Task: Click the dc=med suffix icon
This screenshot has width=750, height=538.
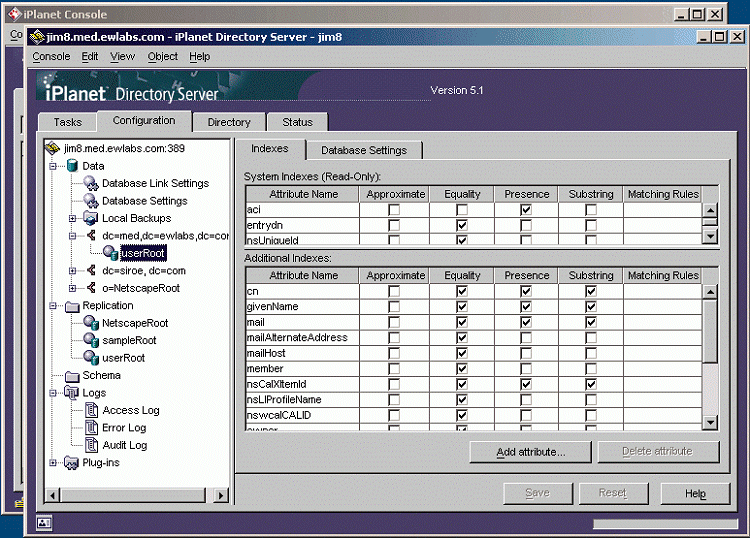Action: click(x=91, y=235)
